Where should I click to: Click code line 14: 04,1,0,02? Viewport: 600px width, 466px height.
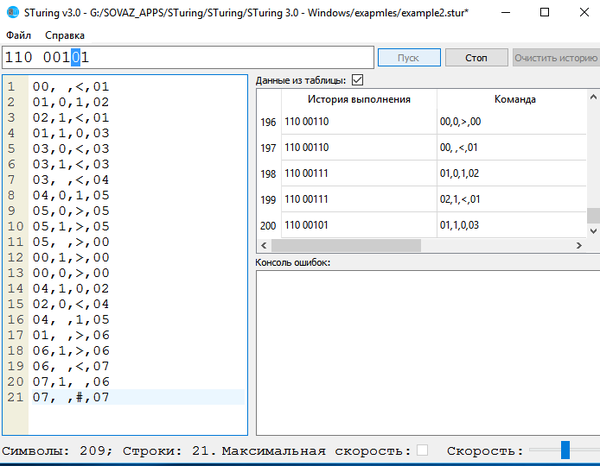[x=71, y=288]
